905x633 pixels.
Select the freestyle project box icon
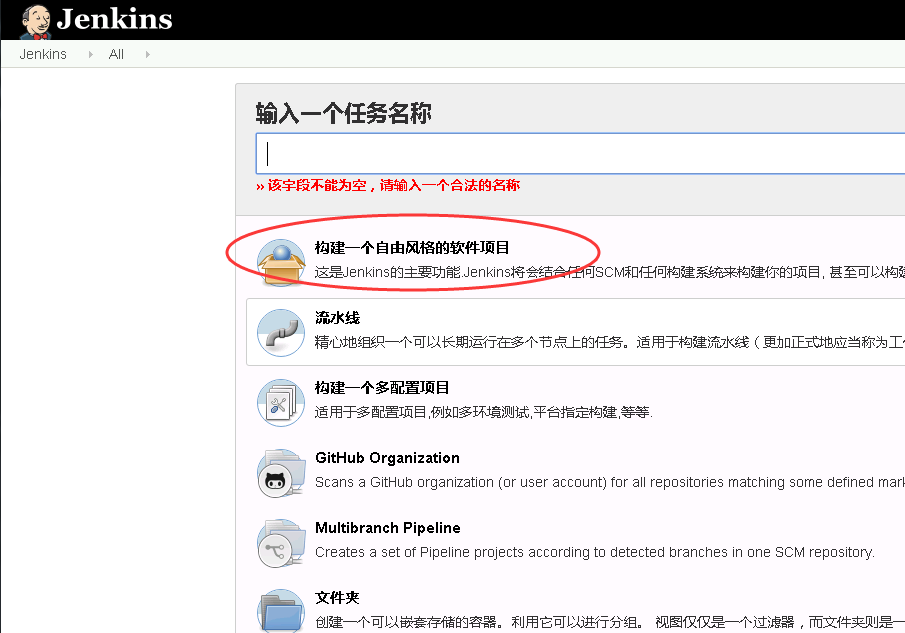[x=281, y=263]
